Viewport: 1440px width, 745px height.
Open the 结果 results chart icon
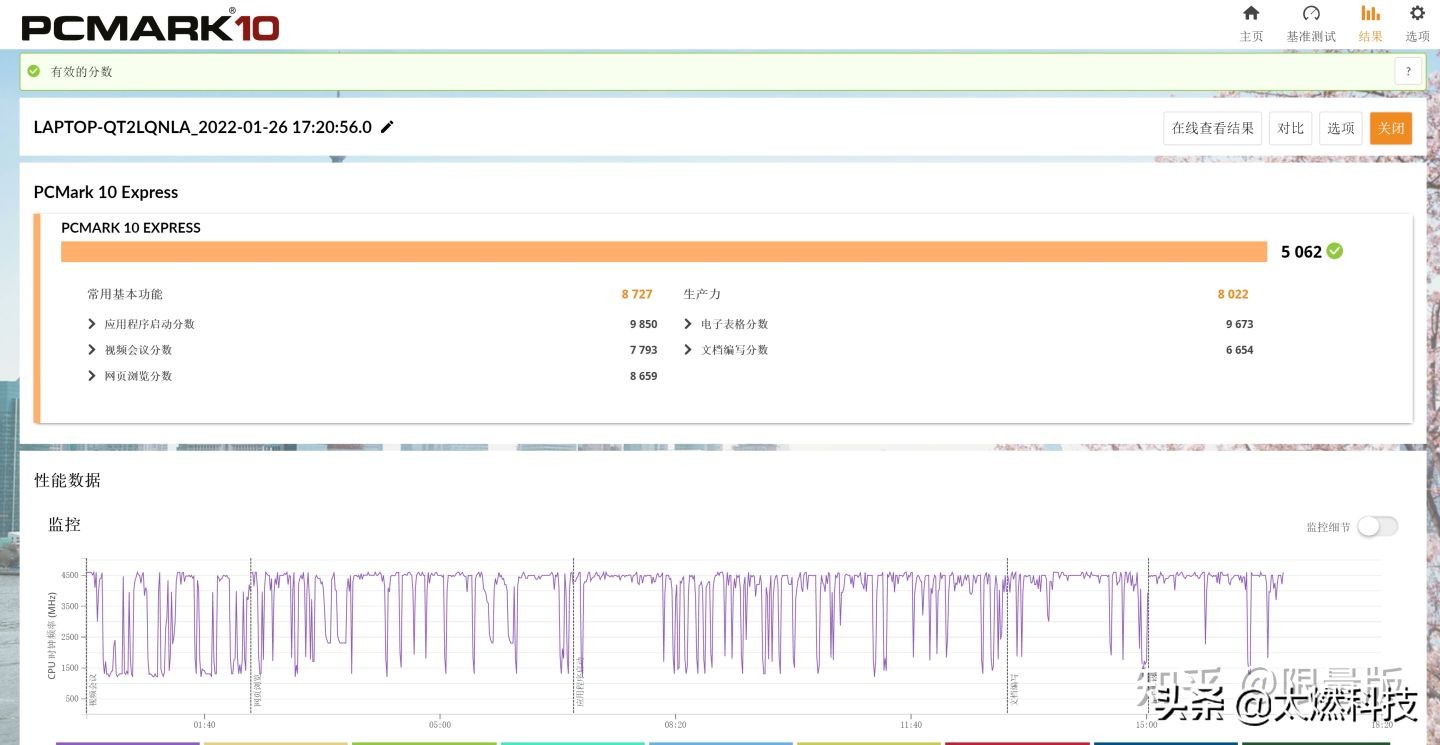[x=1371, y=13]
